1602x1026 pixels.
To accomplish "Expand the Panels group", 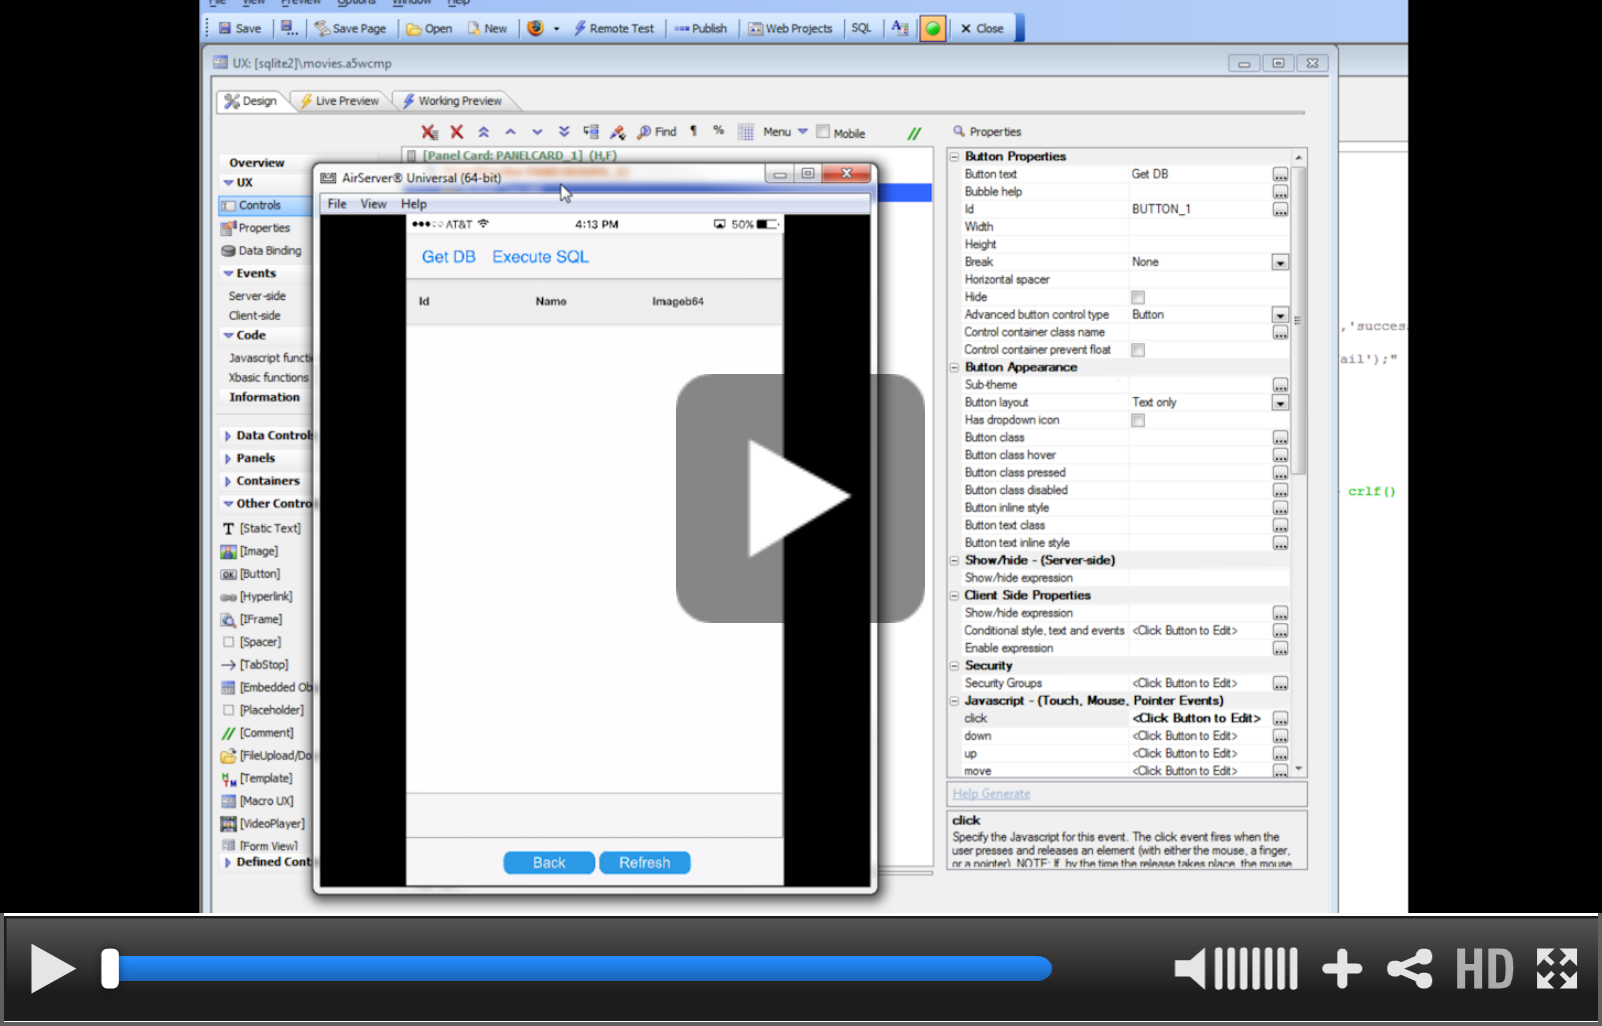I will tap(227, 459).
